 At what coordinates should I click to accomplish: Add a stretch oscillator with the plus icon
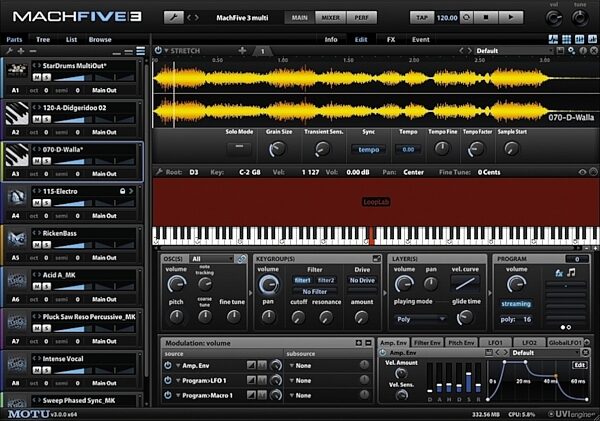point(242,51)
